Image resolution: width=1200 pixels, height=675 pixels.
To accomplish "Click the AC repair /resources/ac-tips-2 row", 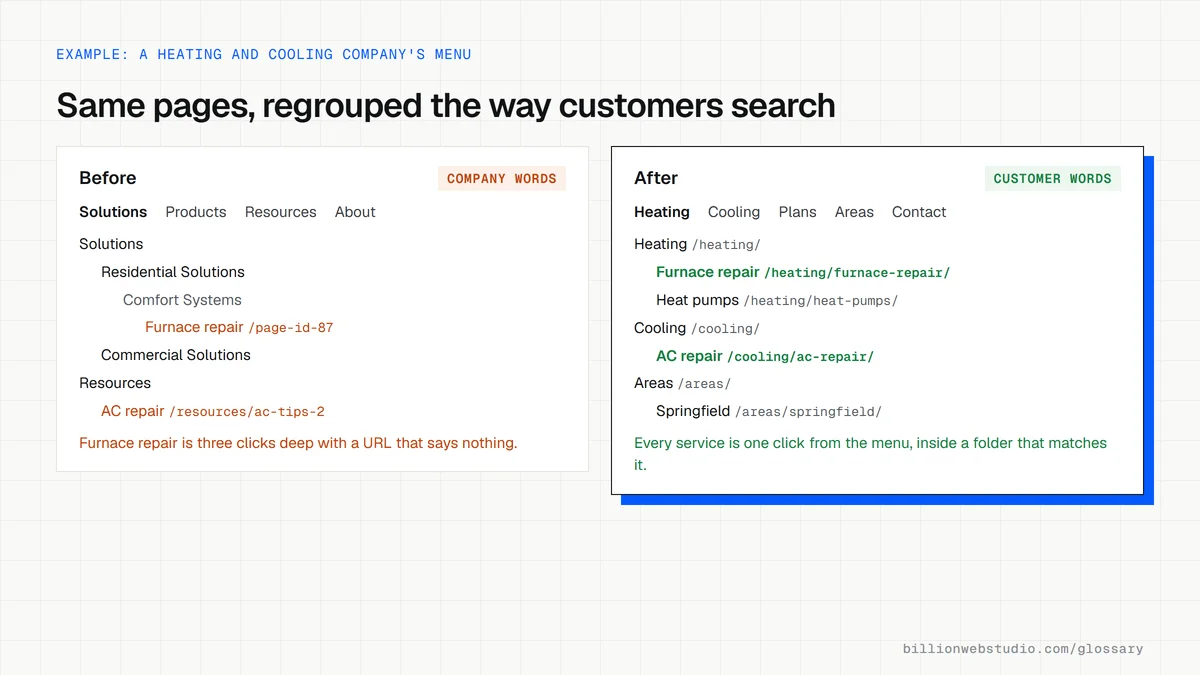I will pos(213,411).
